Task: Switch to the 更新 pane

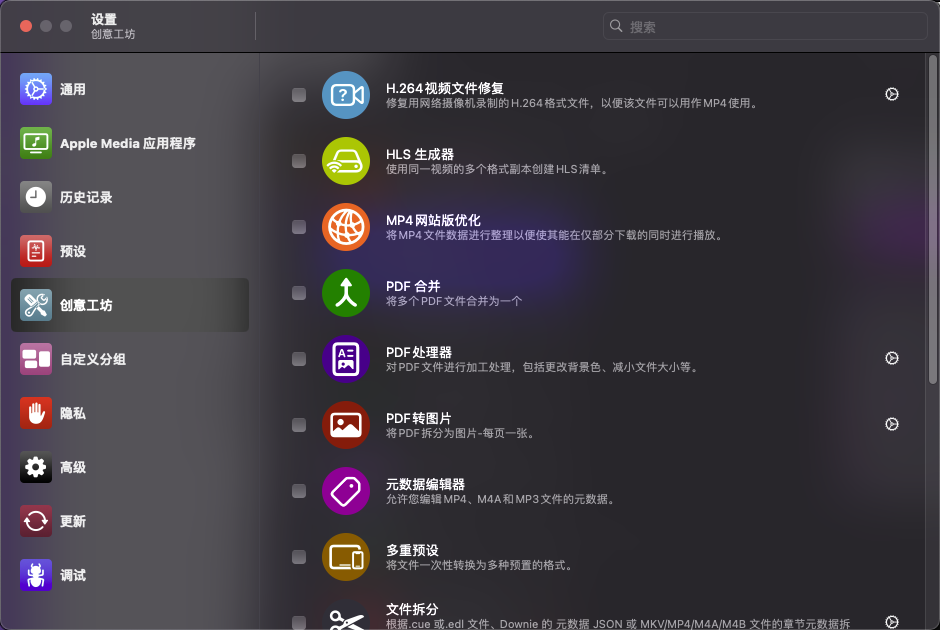Action: coord(129,521)
